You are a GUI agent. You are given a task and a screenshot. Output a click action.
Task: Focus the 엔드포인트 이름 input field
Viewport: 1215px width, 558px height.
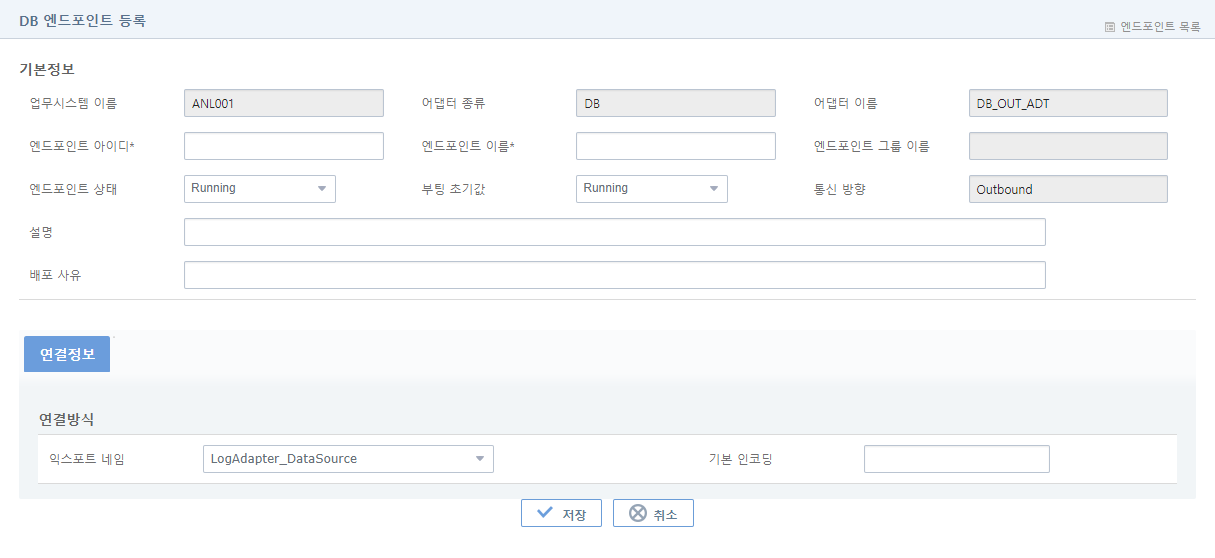pos(676,146)
